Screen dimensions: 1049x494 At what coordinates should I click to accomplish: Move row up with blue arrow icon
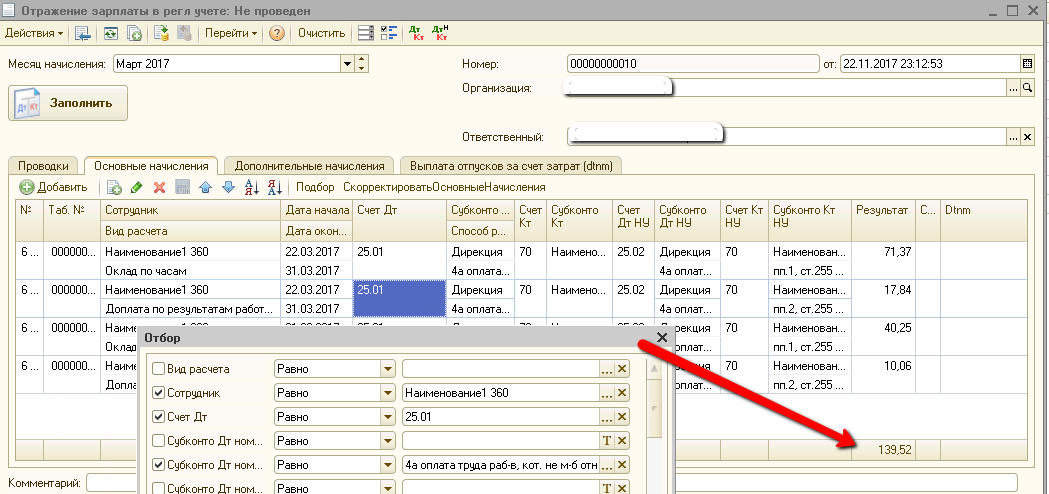pyautogui.click(x=205, y=187)
